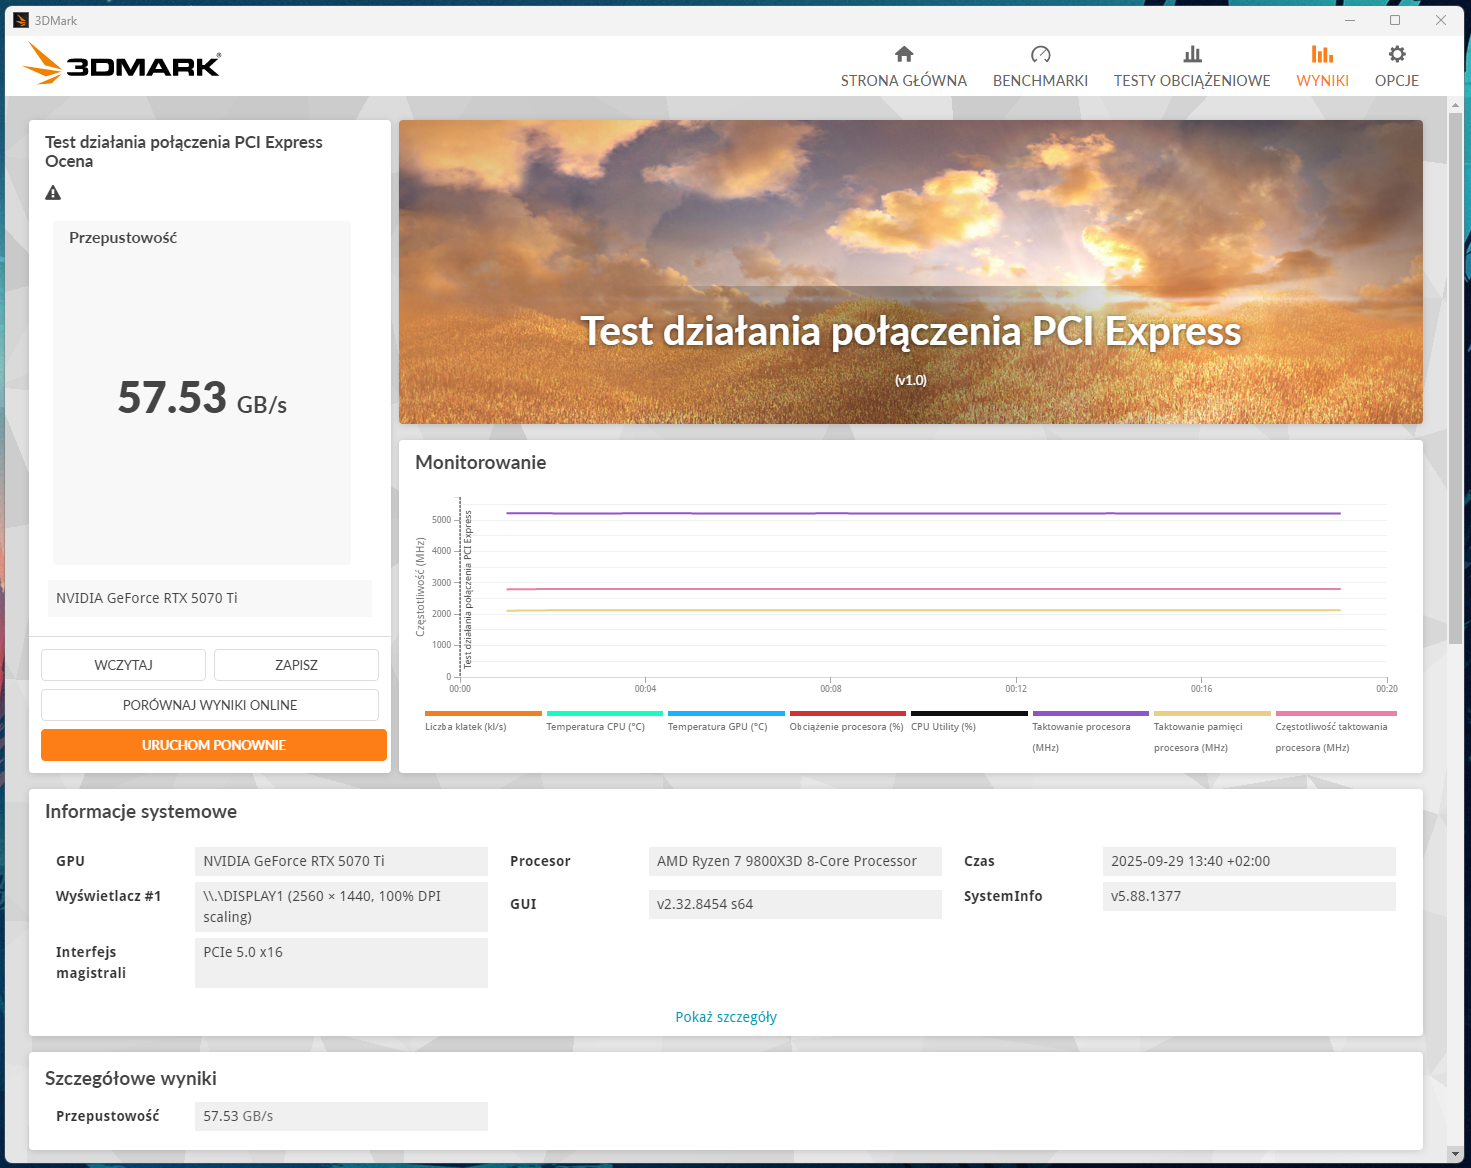The image size is (1471, 1168).
Task: Click the 3DMark logo
Action: [x=122, y=65]
